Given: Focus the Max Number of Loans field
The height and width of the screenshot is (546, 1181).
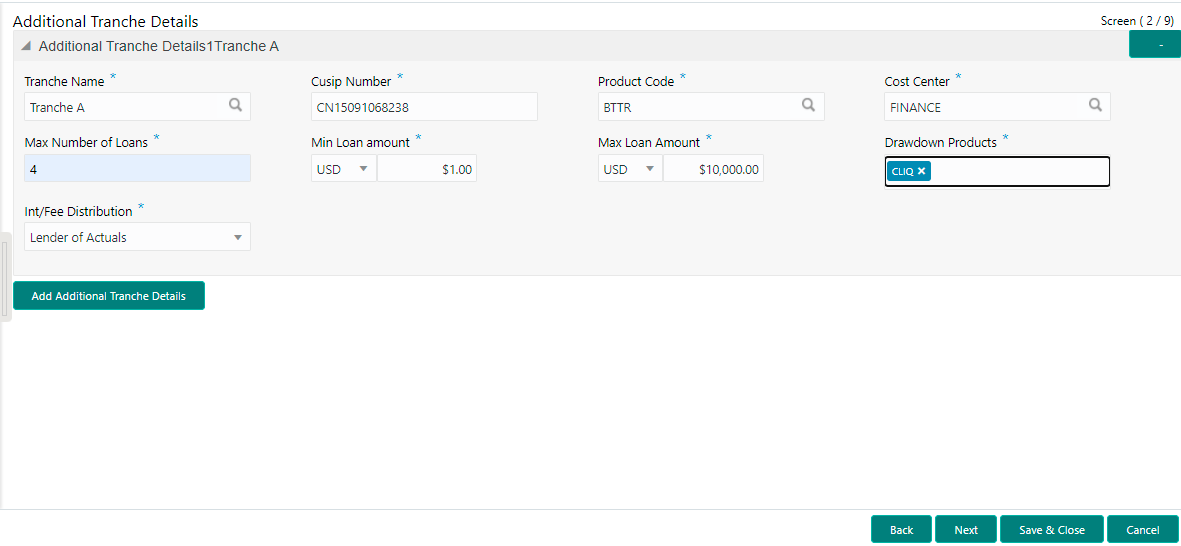Looking at the screenshot, I should coord(137,169).
